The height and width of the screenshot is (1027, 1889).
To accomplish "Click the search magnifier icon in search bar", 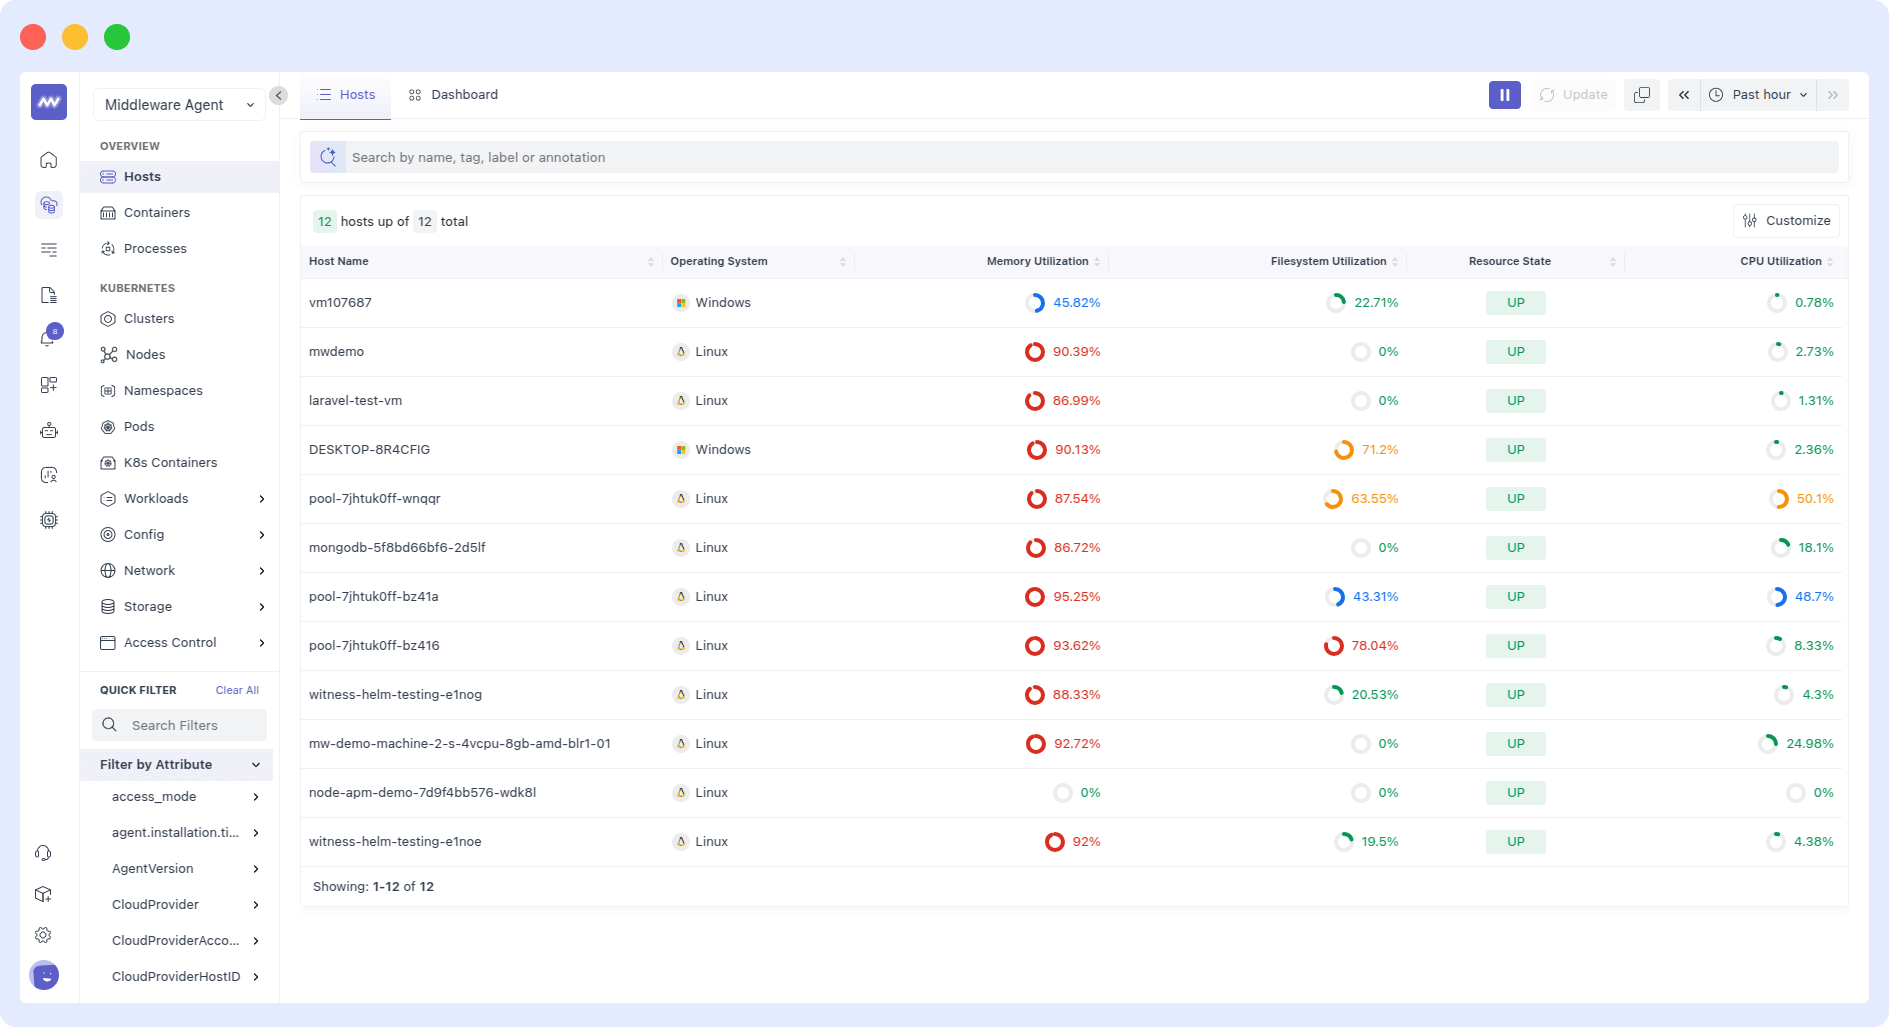I will pyautogui.click(x=328, y=157).
